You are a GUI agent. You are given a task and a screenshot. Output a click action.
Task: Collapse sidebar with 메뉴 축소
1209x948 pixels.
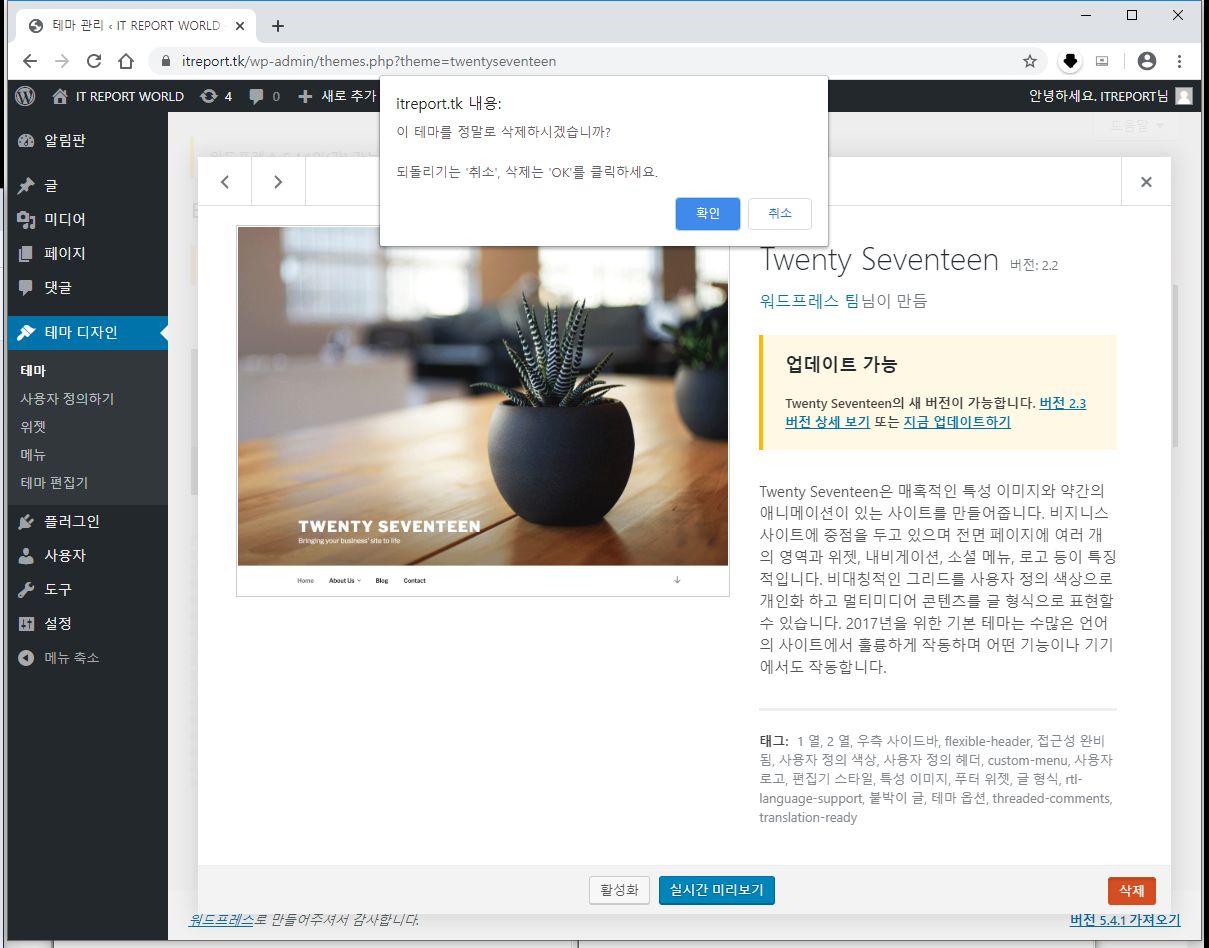[x=87, y=658]
